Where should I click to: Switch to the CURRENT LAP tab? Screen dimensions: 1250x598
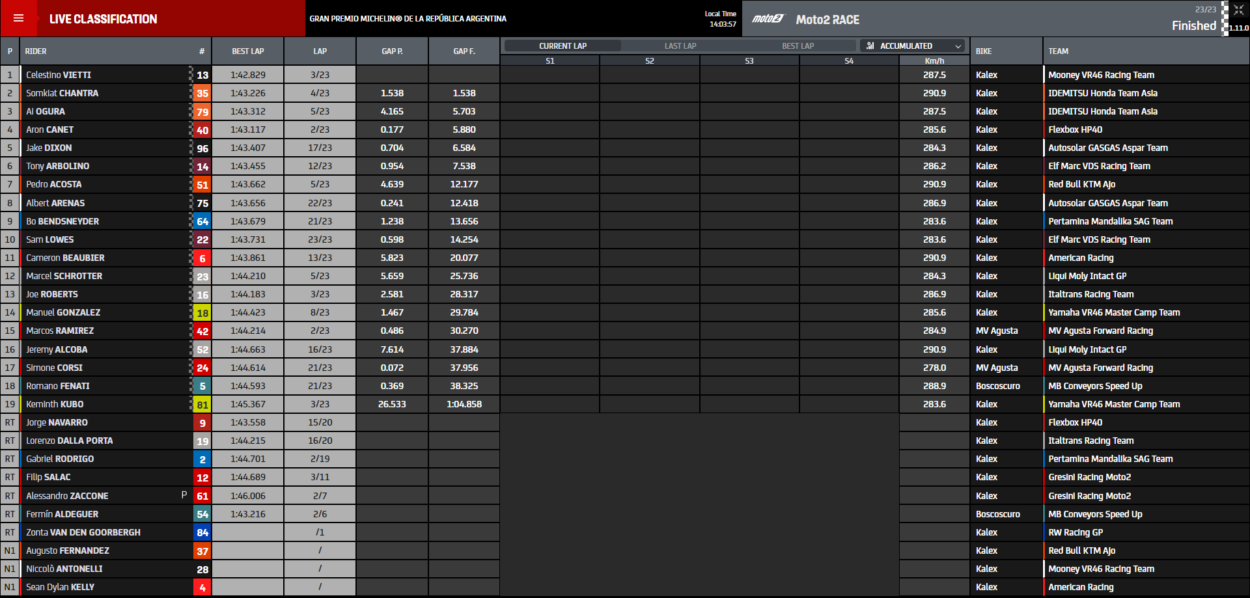tap(562, 46)
